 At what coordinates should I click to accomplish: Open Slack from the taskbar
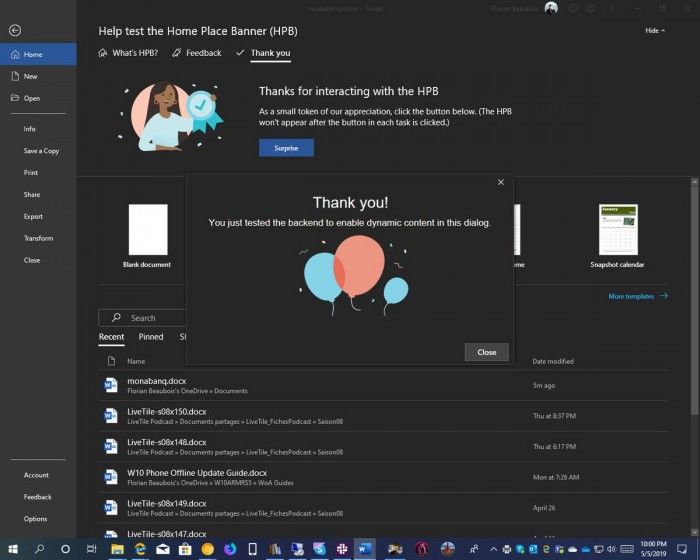[x=342, y=549]
